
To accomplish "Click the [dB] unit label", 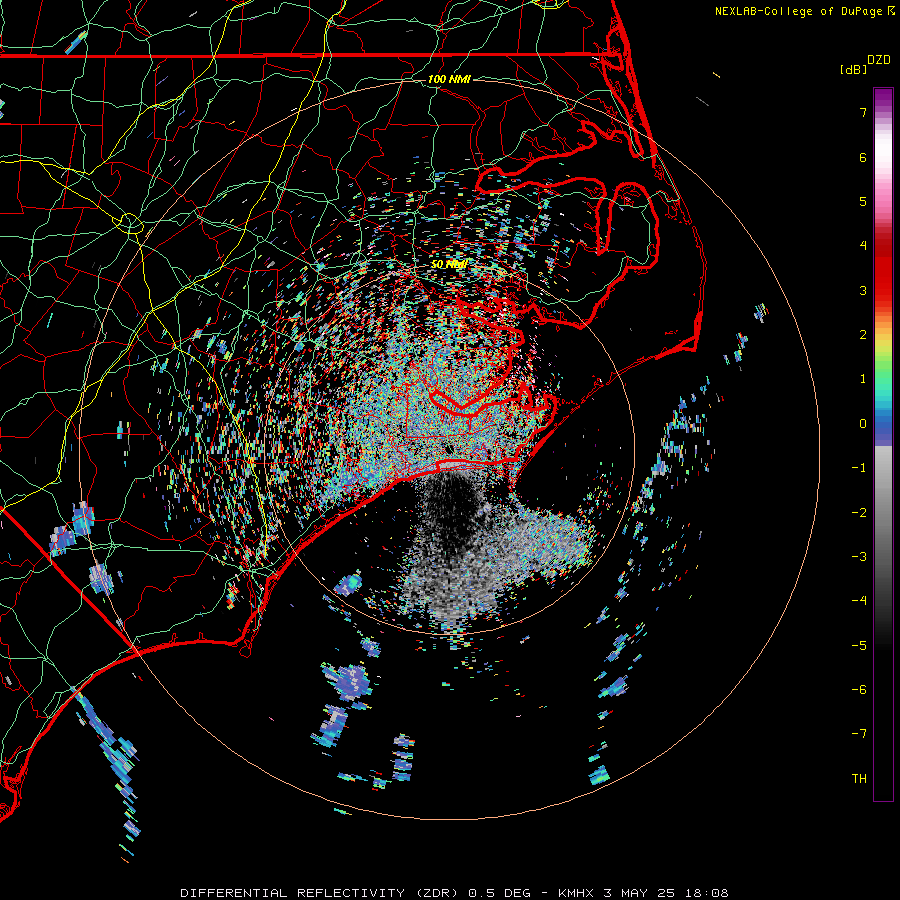I will point(853,69).
